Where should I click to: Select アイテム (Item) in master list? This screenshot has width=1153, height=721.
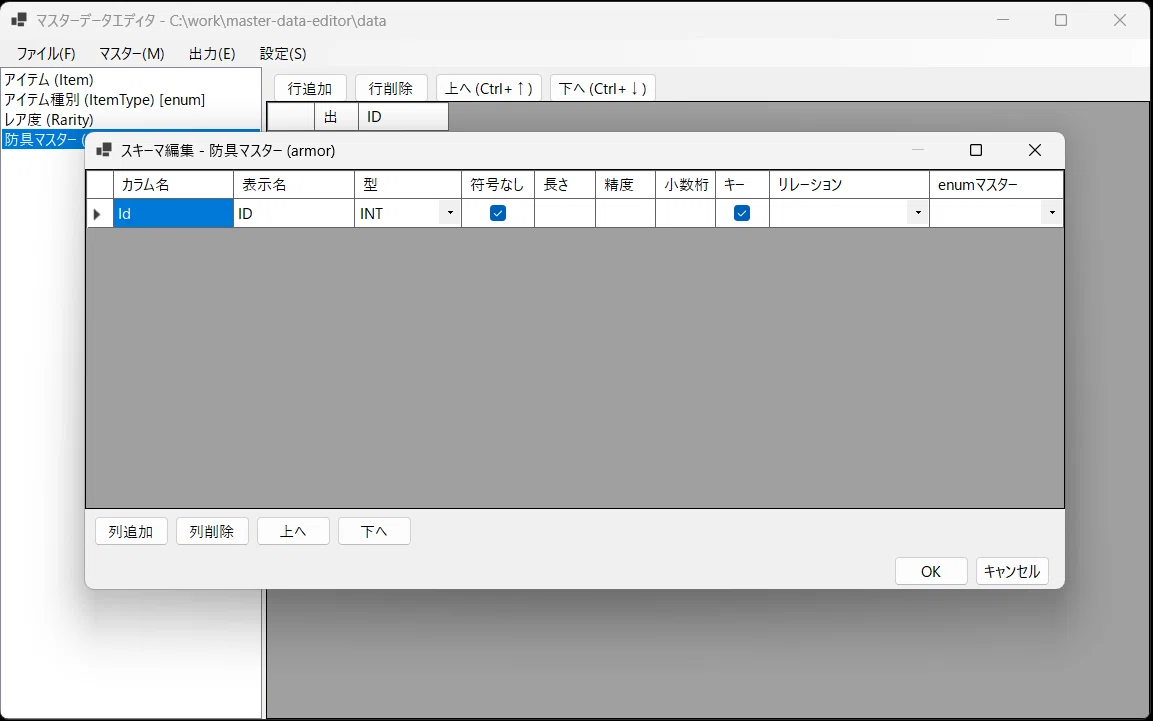[x=131, y=79]
